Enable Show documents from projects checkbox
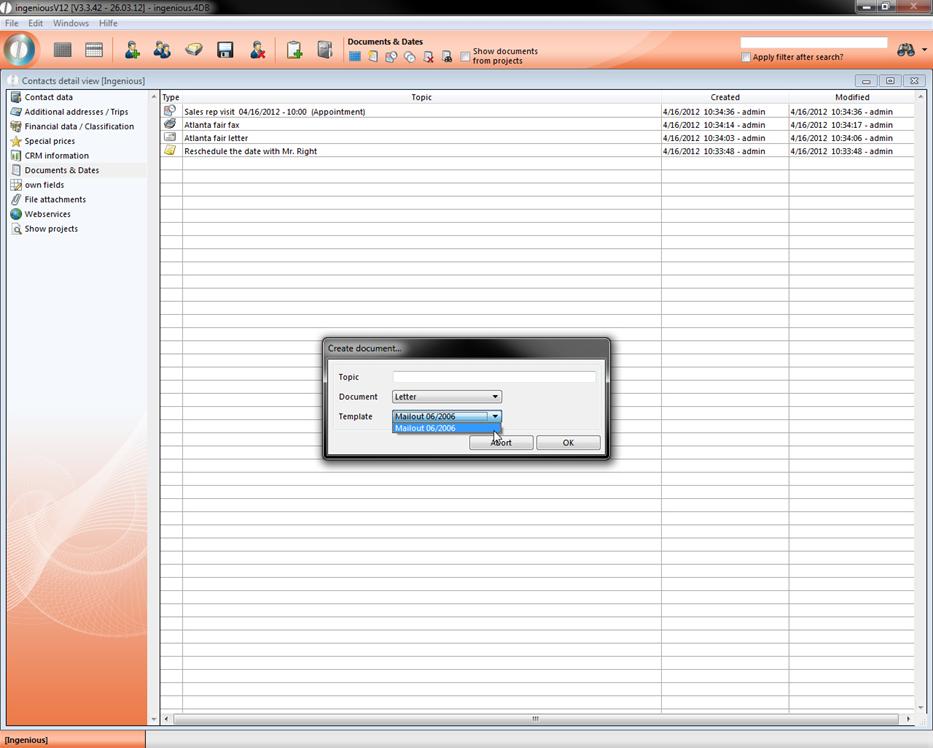This screenshot has height=748, width=933. (465, 56)
